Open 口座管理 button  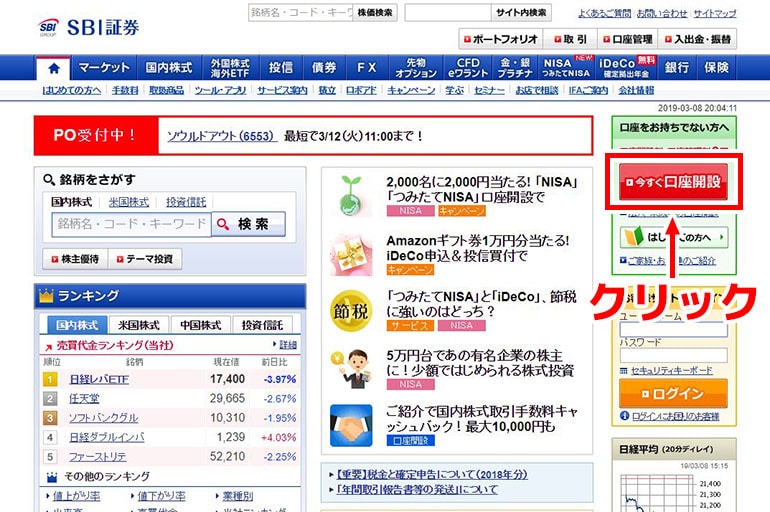point(628,39)
